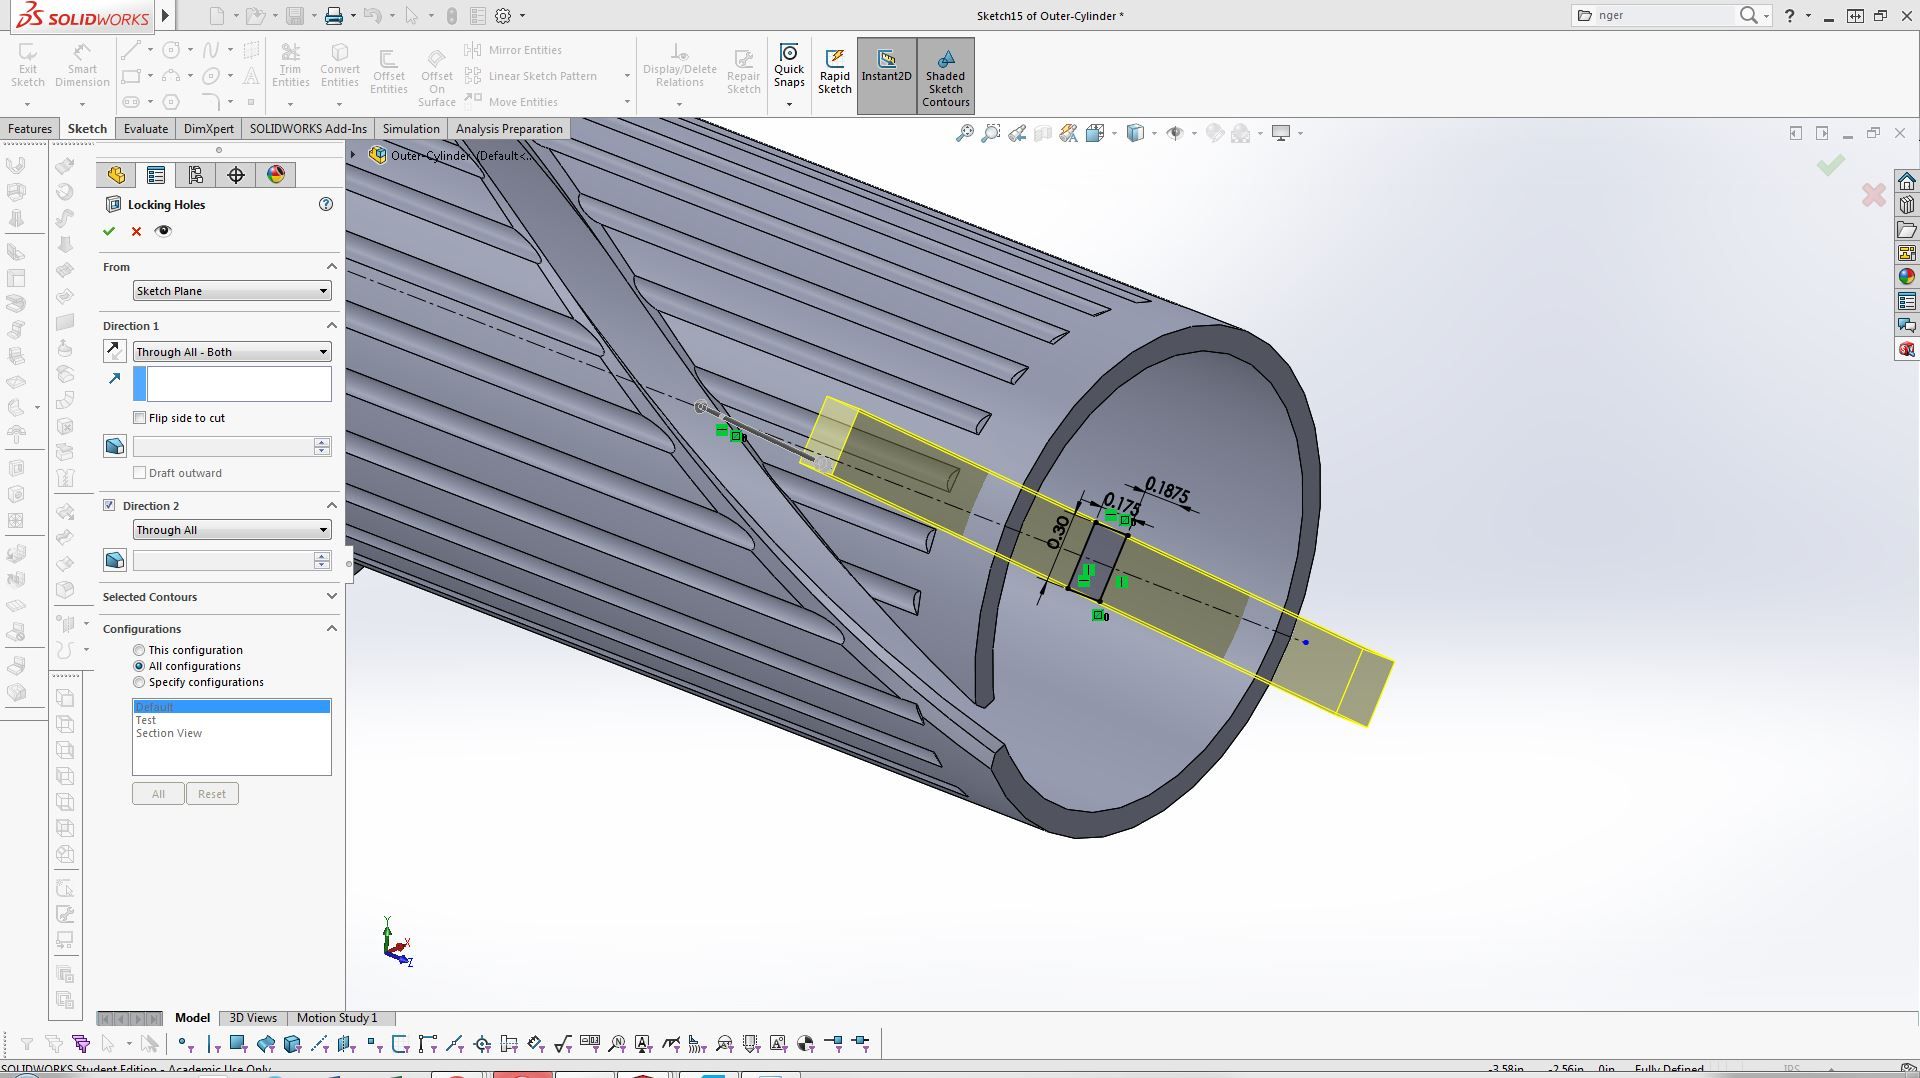The height and width of the screenshot is (1078, 1920).
Task: Select This configuration radio button
Action: pos(140,650)
